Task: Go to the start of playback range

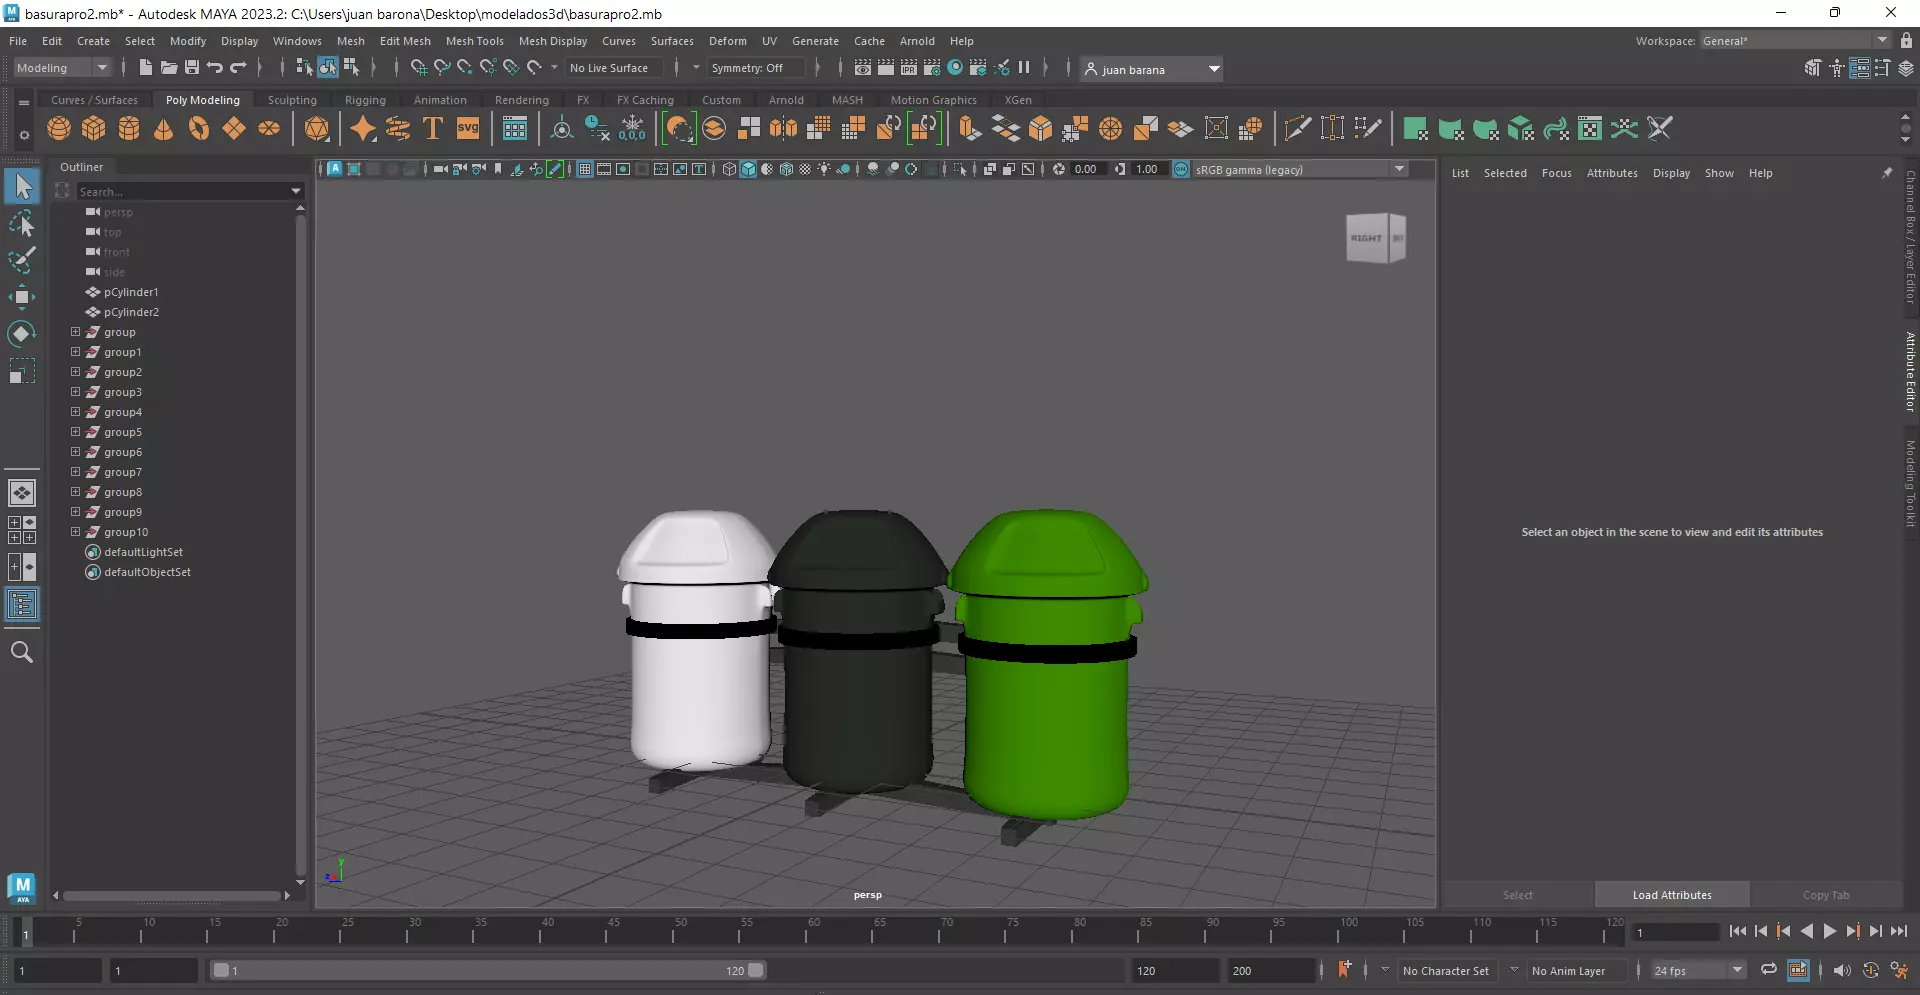Action: pos(1738,931)
